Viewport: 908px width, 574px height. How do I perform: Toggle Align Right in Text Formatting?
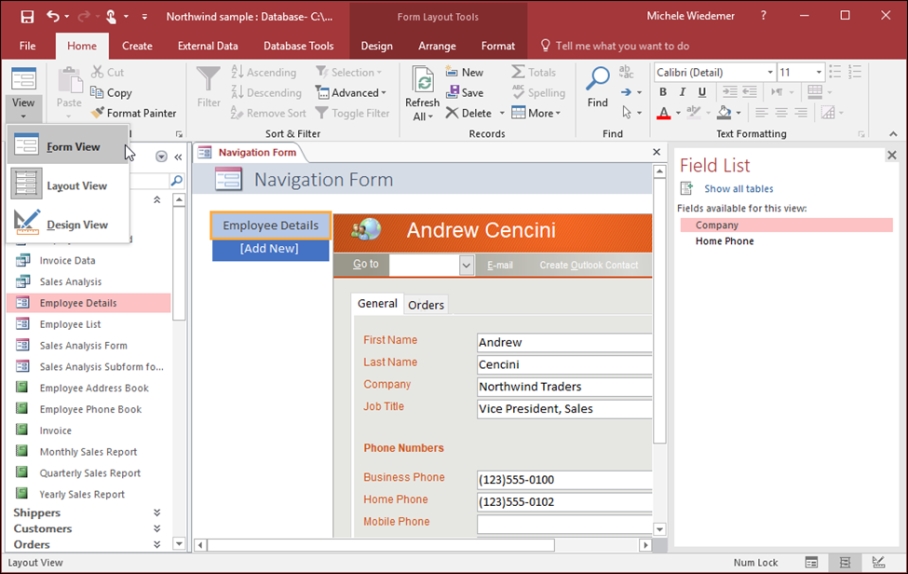click(x=801, y=113)
